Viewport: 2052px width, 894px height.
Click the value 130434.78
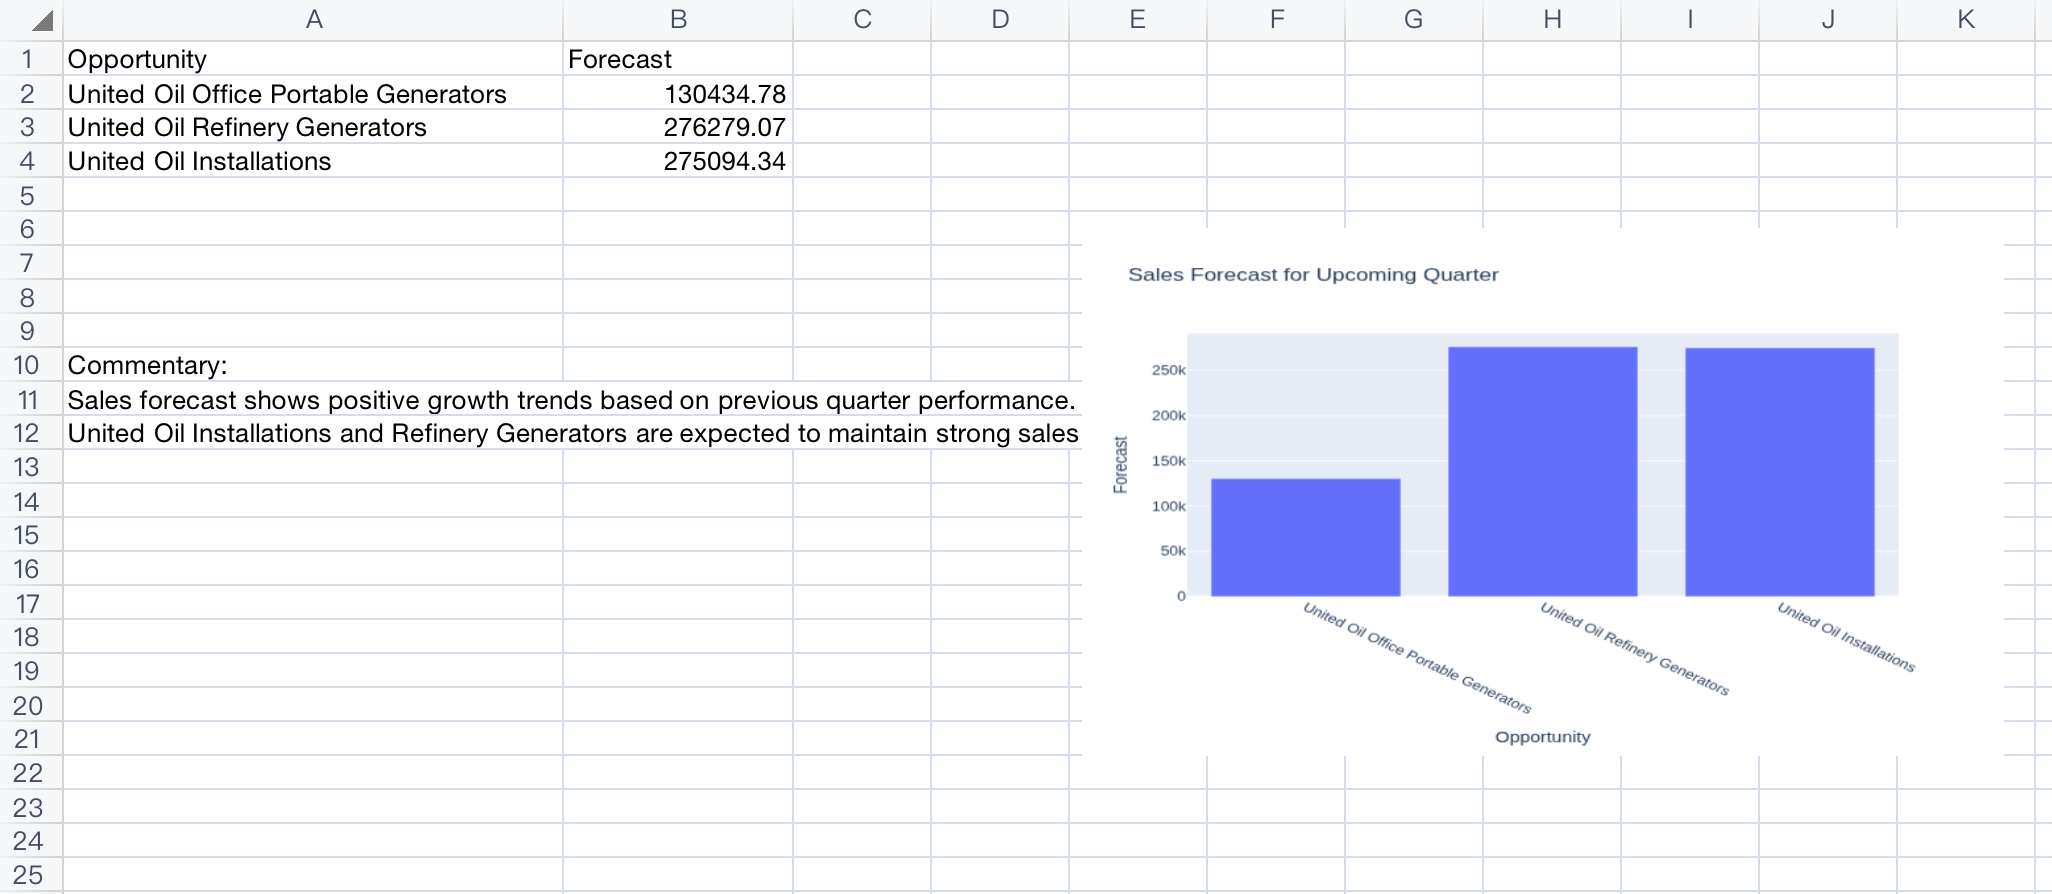[x=678, y=93]
